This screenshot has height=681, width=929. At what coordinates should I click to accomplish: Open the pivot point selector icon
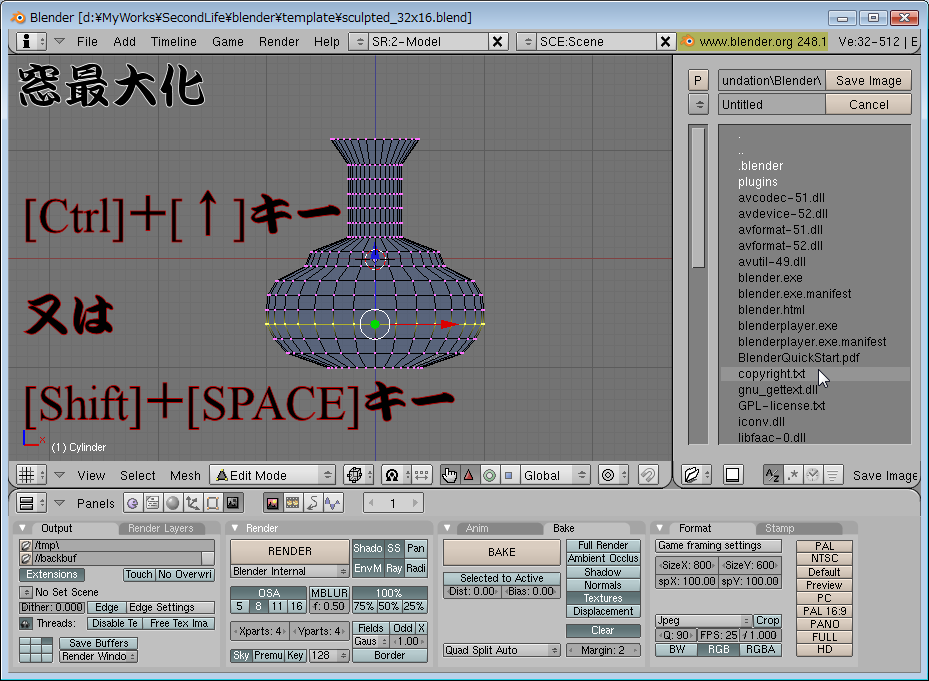(x=396, y=475)
